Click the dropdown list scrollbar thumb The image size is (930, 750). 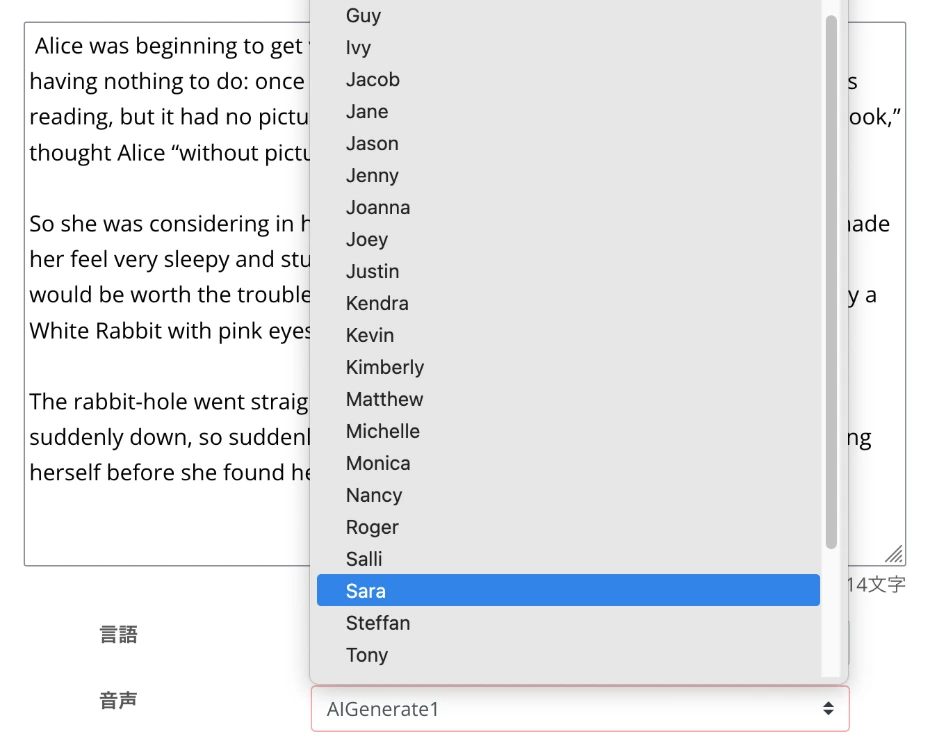point(831,282)
